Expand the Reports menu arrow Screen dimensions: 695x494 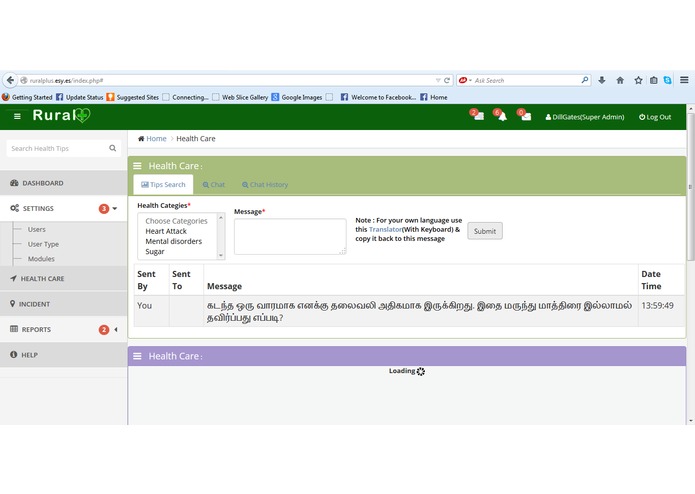click(x=116, y=329)
